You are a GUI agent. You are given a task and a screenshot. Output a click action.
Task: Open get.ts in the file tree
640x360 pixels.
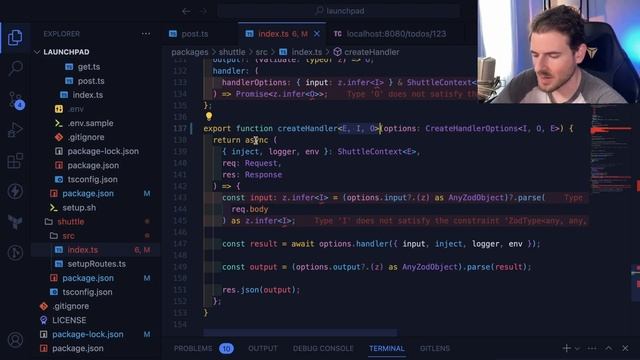click(x=89, y=67)
